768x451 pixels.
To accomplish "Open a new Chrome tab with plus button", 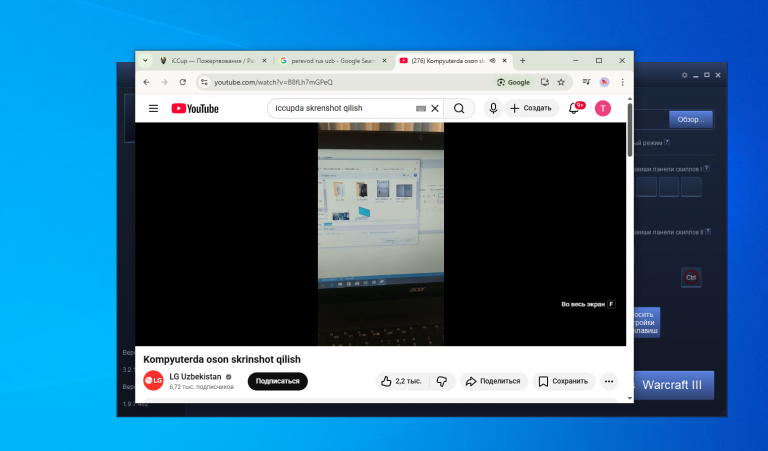I will (x=523, y=61).
